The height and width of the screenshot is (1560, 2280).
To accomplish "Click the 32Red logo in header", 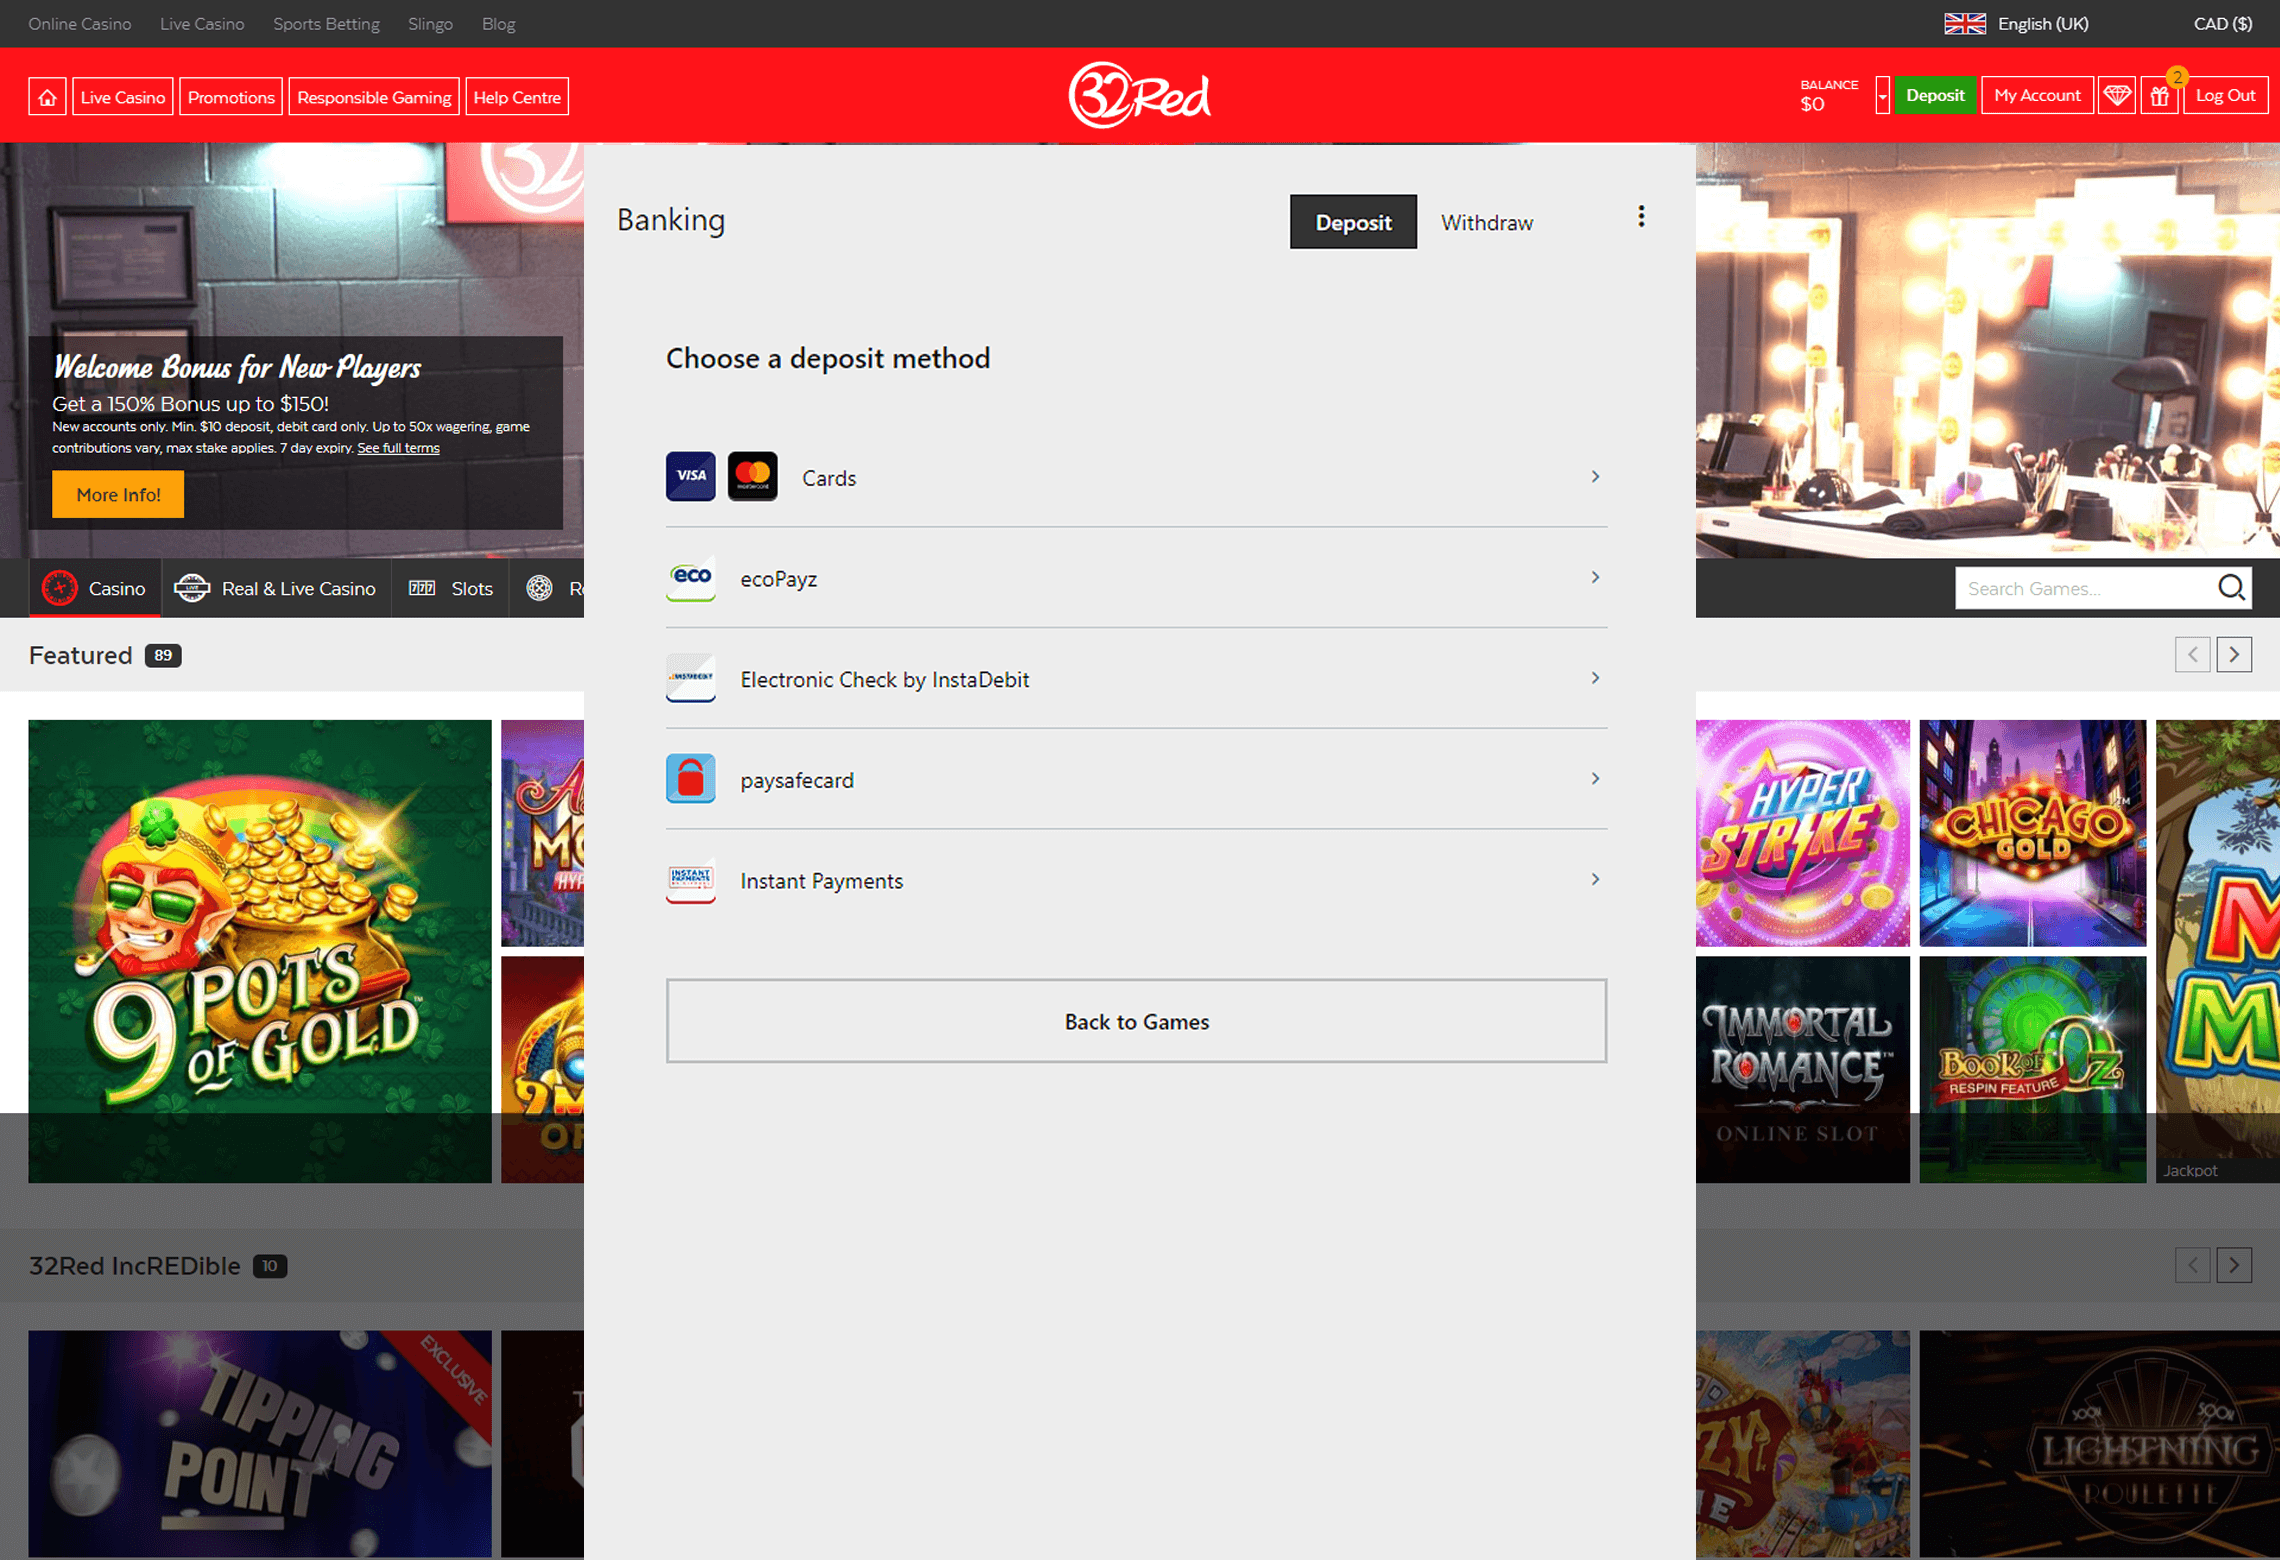I will (1139, 96).
